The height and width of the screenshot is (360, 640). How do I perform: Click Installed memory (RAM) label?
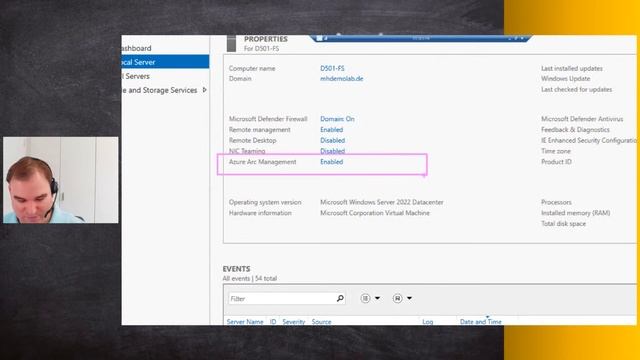576,213
